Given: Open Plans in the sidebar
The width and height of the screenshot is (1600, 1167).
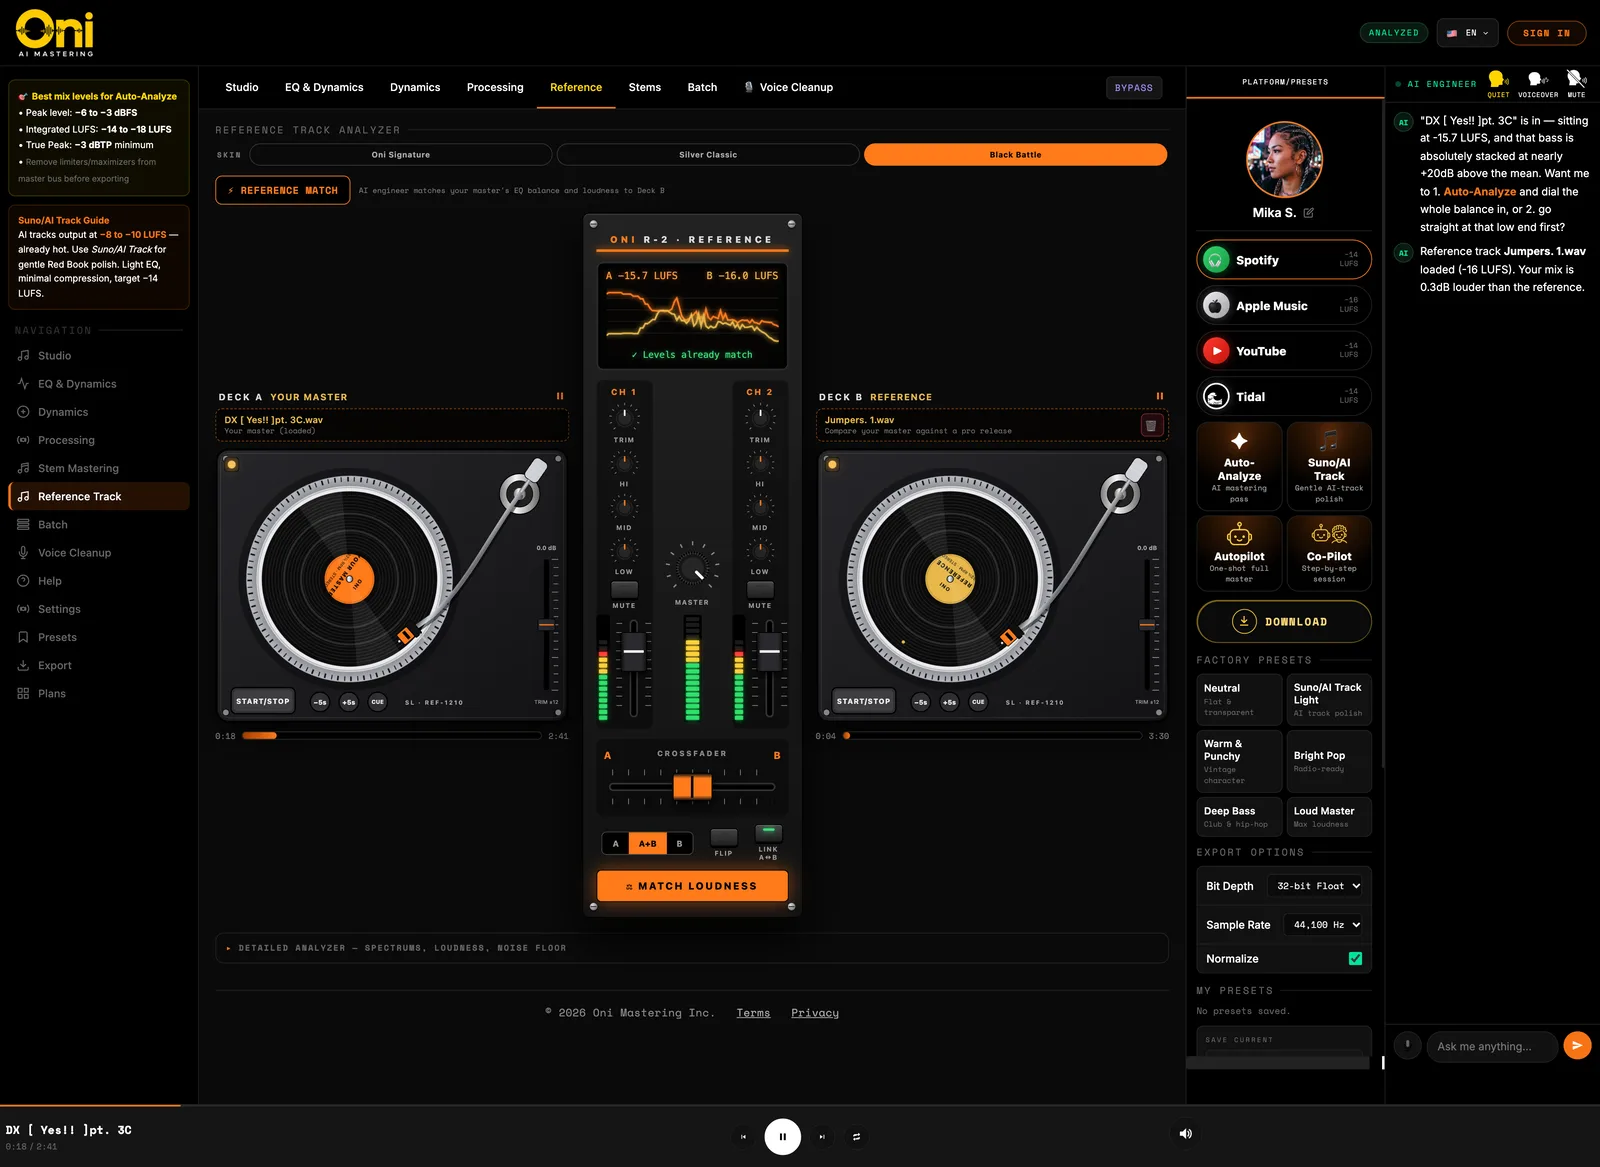Looking at the screenshot, I should [99, 693].
